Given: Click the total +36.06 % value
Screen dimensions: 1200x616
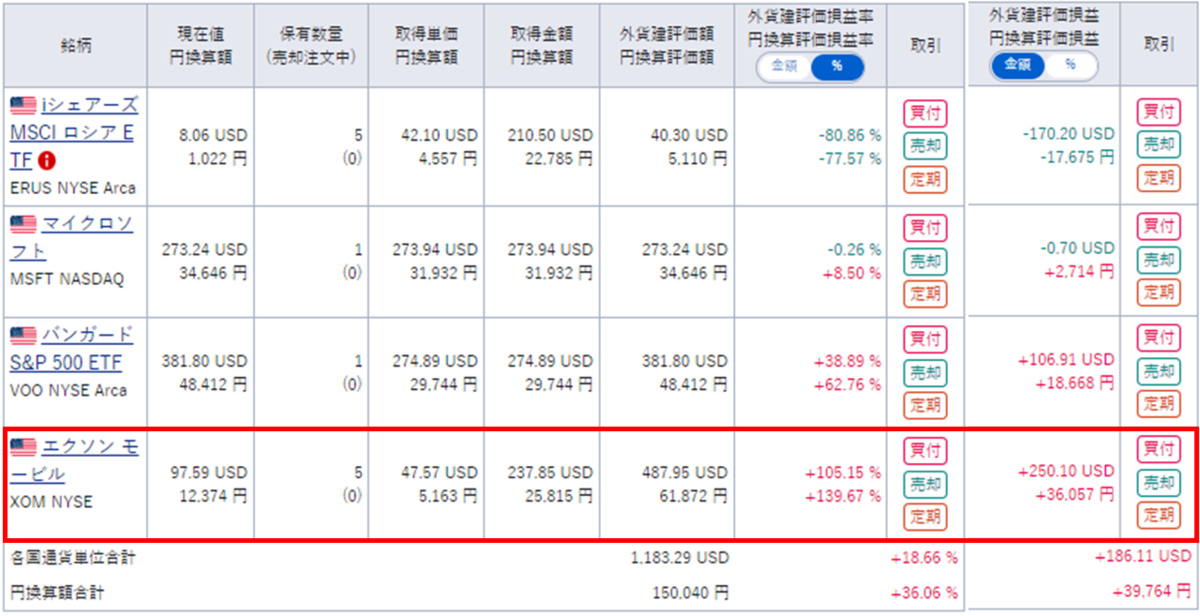Looking at the screenshot, I should pyautogui.click(x=924, y=592).
